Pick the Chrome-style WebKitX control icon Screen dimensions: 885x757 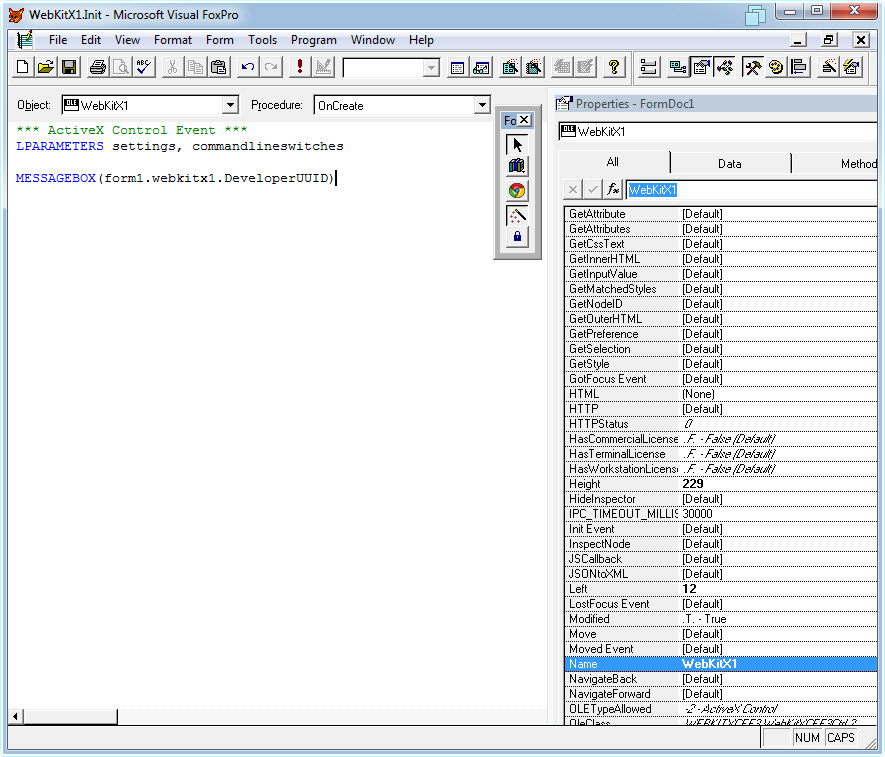pyautogui.click(x=517, y=191)
